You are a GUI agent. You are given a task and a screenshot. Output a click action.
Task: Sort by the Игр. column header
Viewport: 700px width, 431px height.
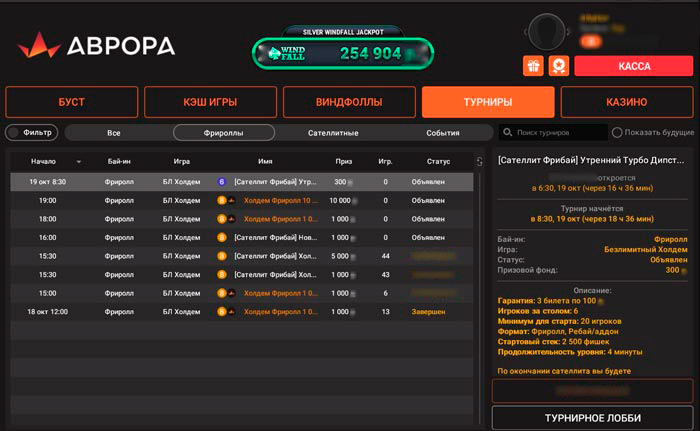[x=385, y=161]
